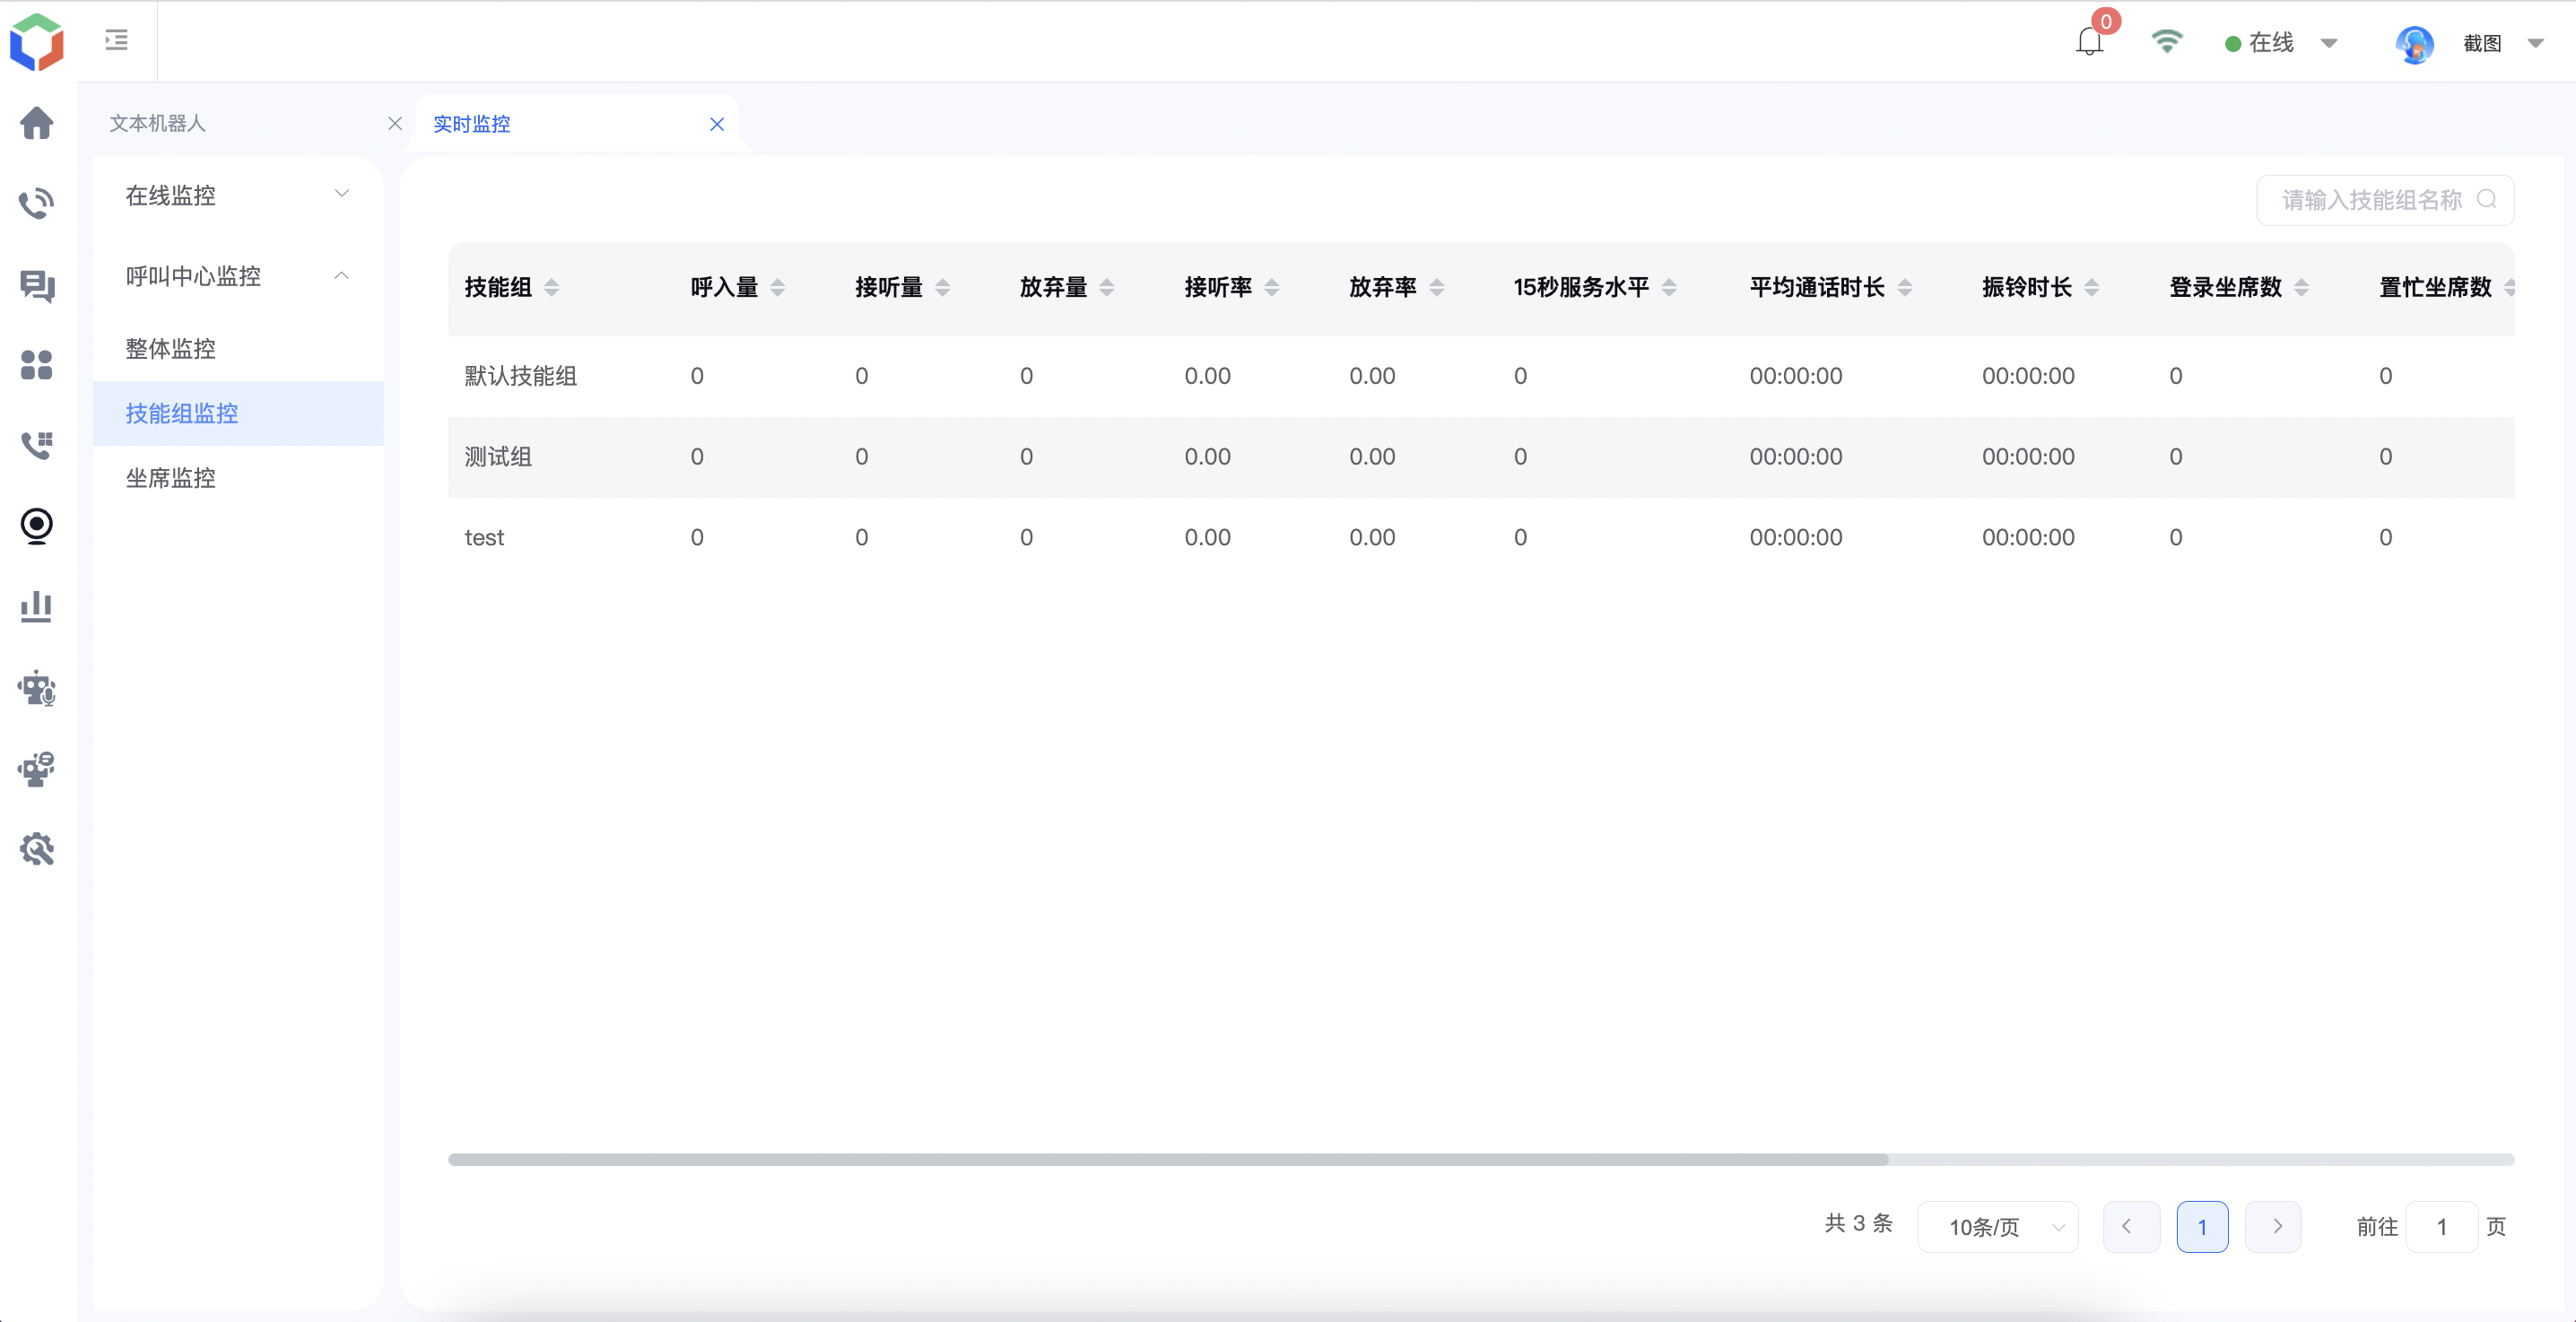This screenshot has width=2576, height=1322.
Task: Click the 默认技能组 row name
Action: [521, 376]
